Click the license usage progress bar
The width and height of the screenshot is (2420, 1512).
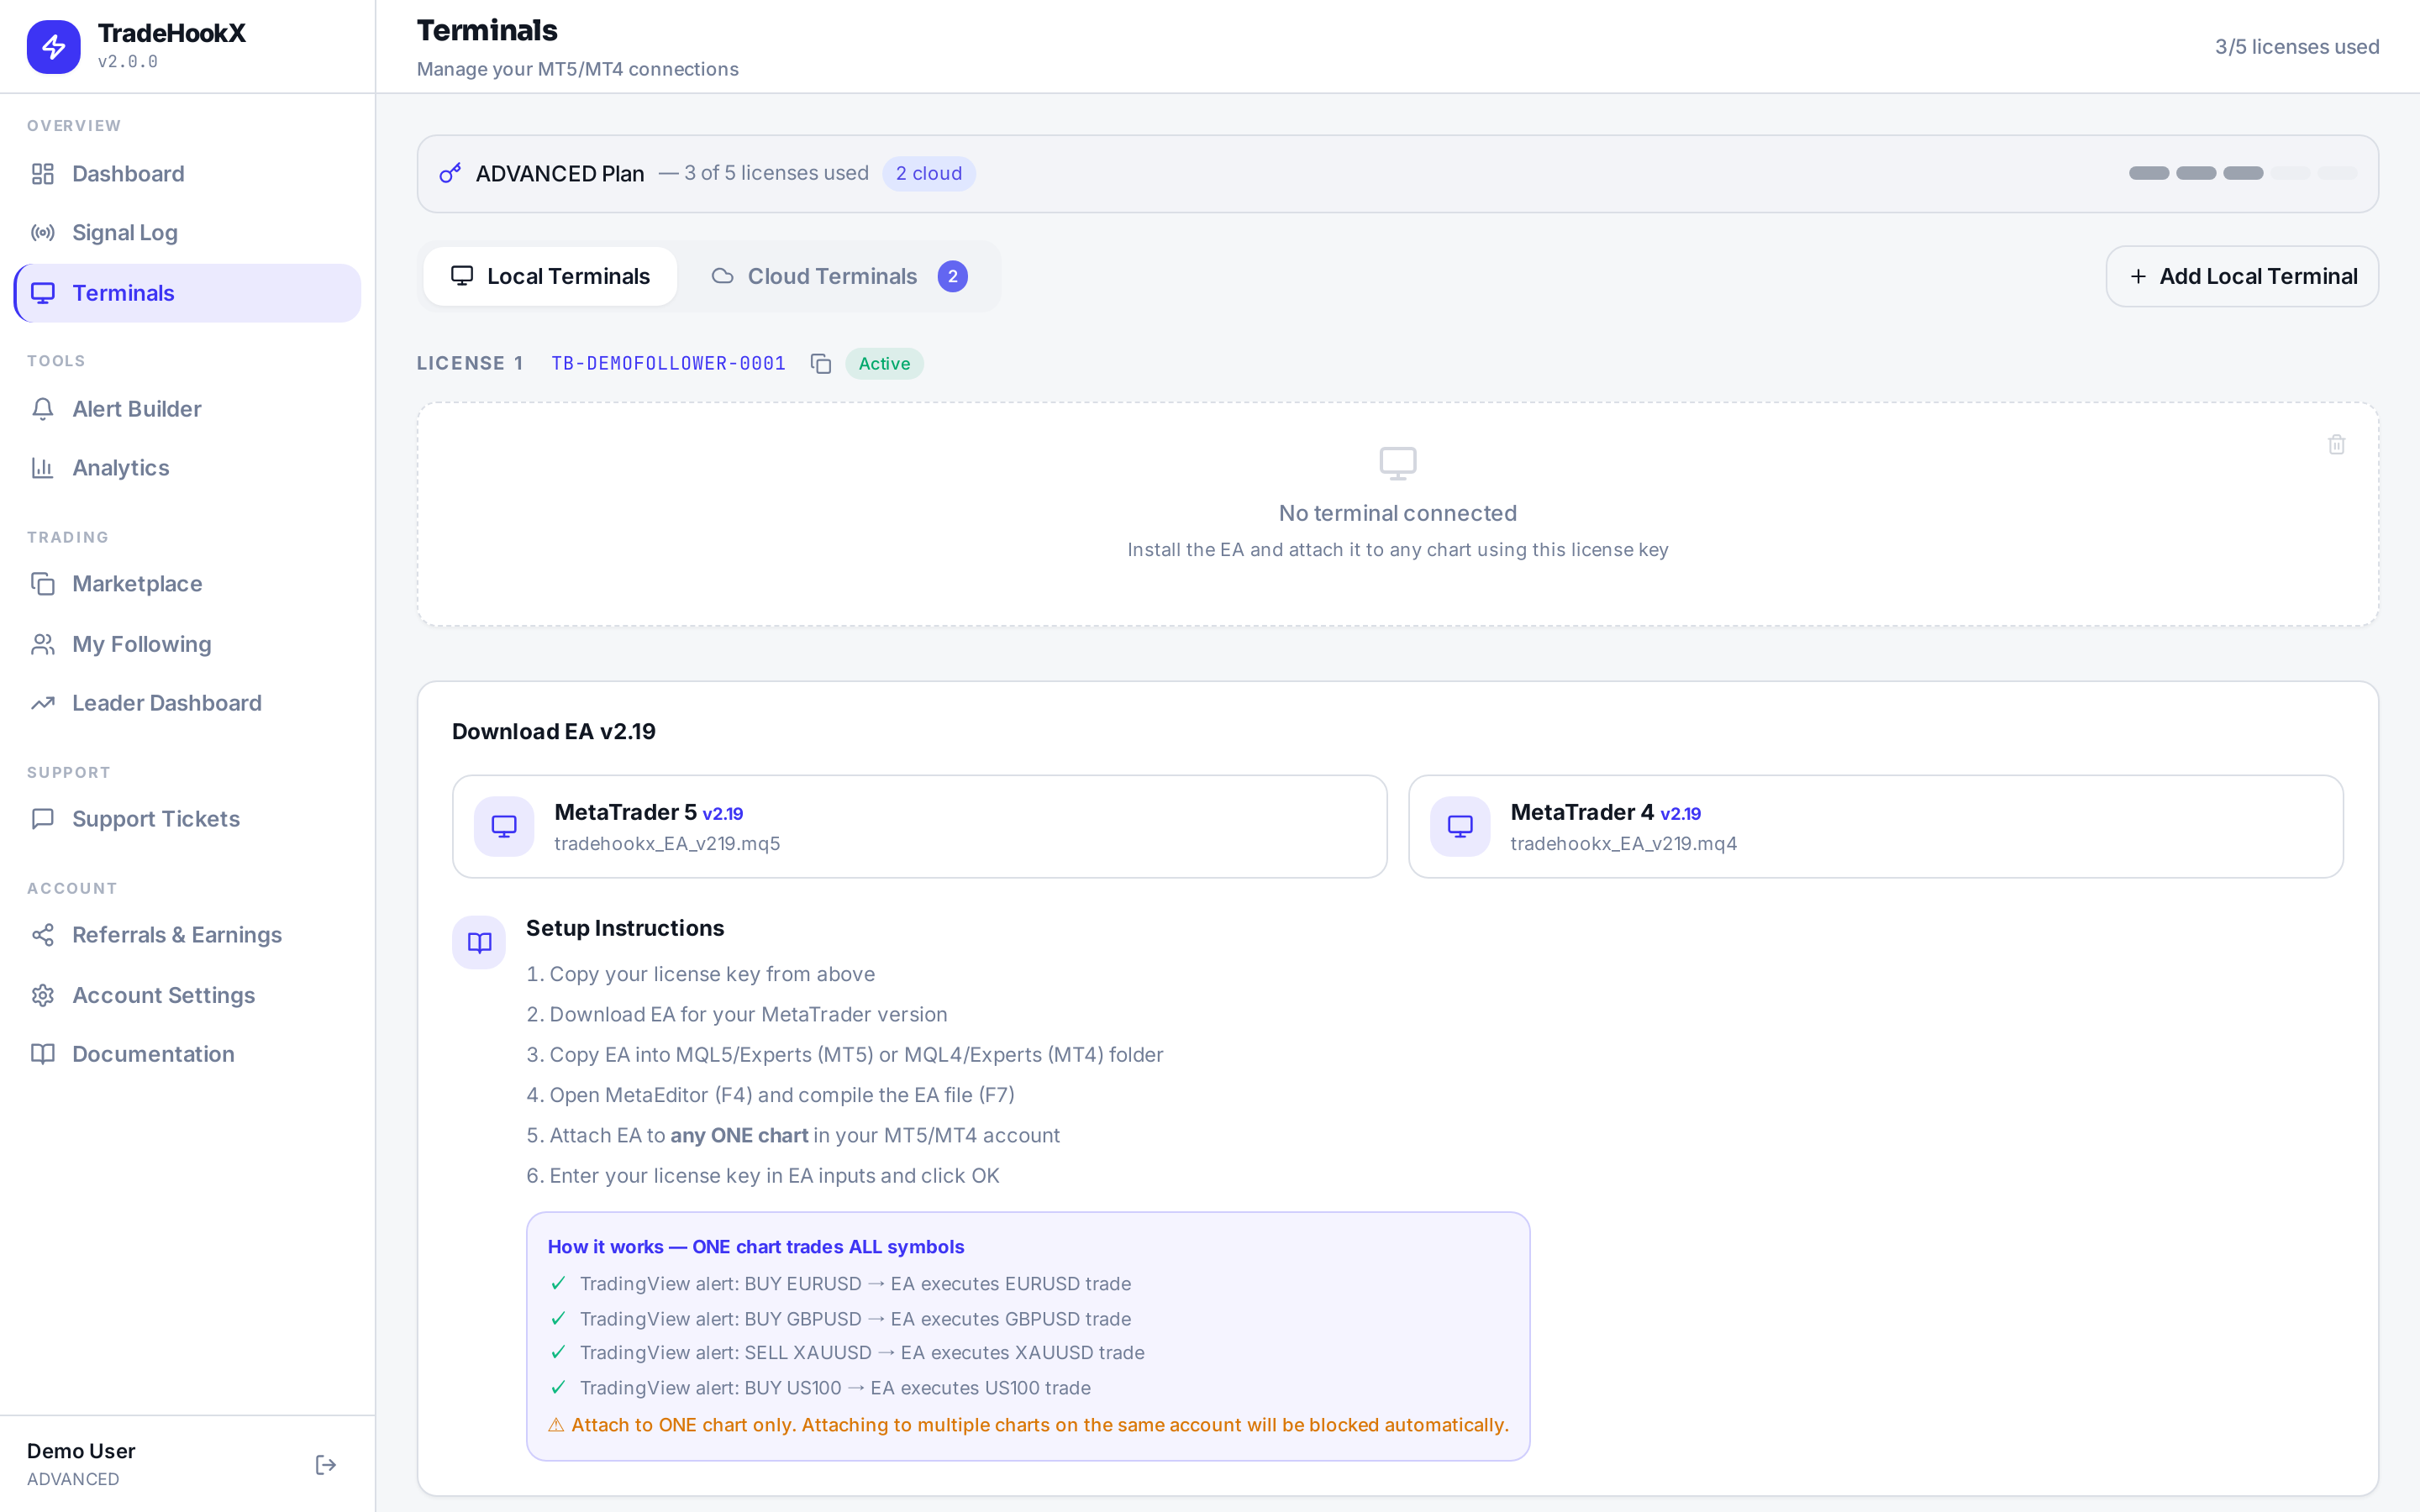[2243, 173]
